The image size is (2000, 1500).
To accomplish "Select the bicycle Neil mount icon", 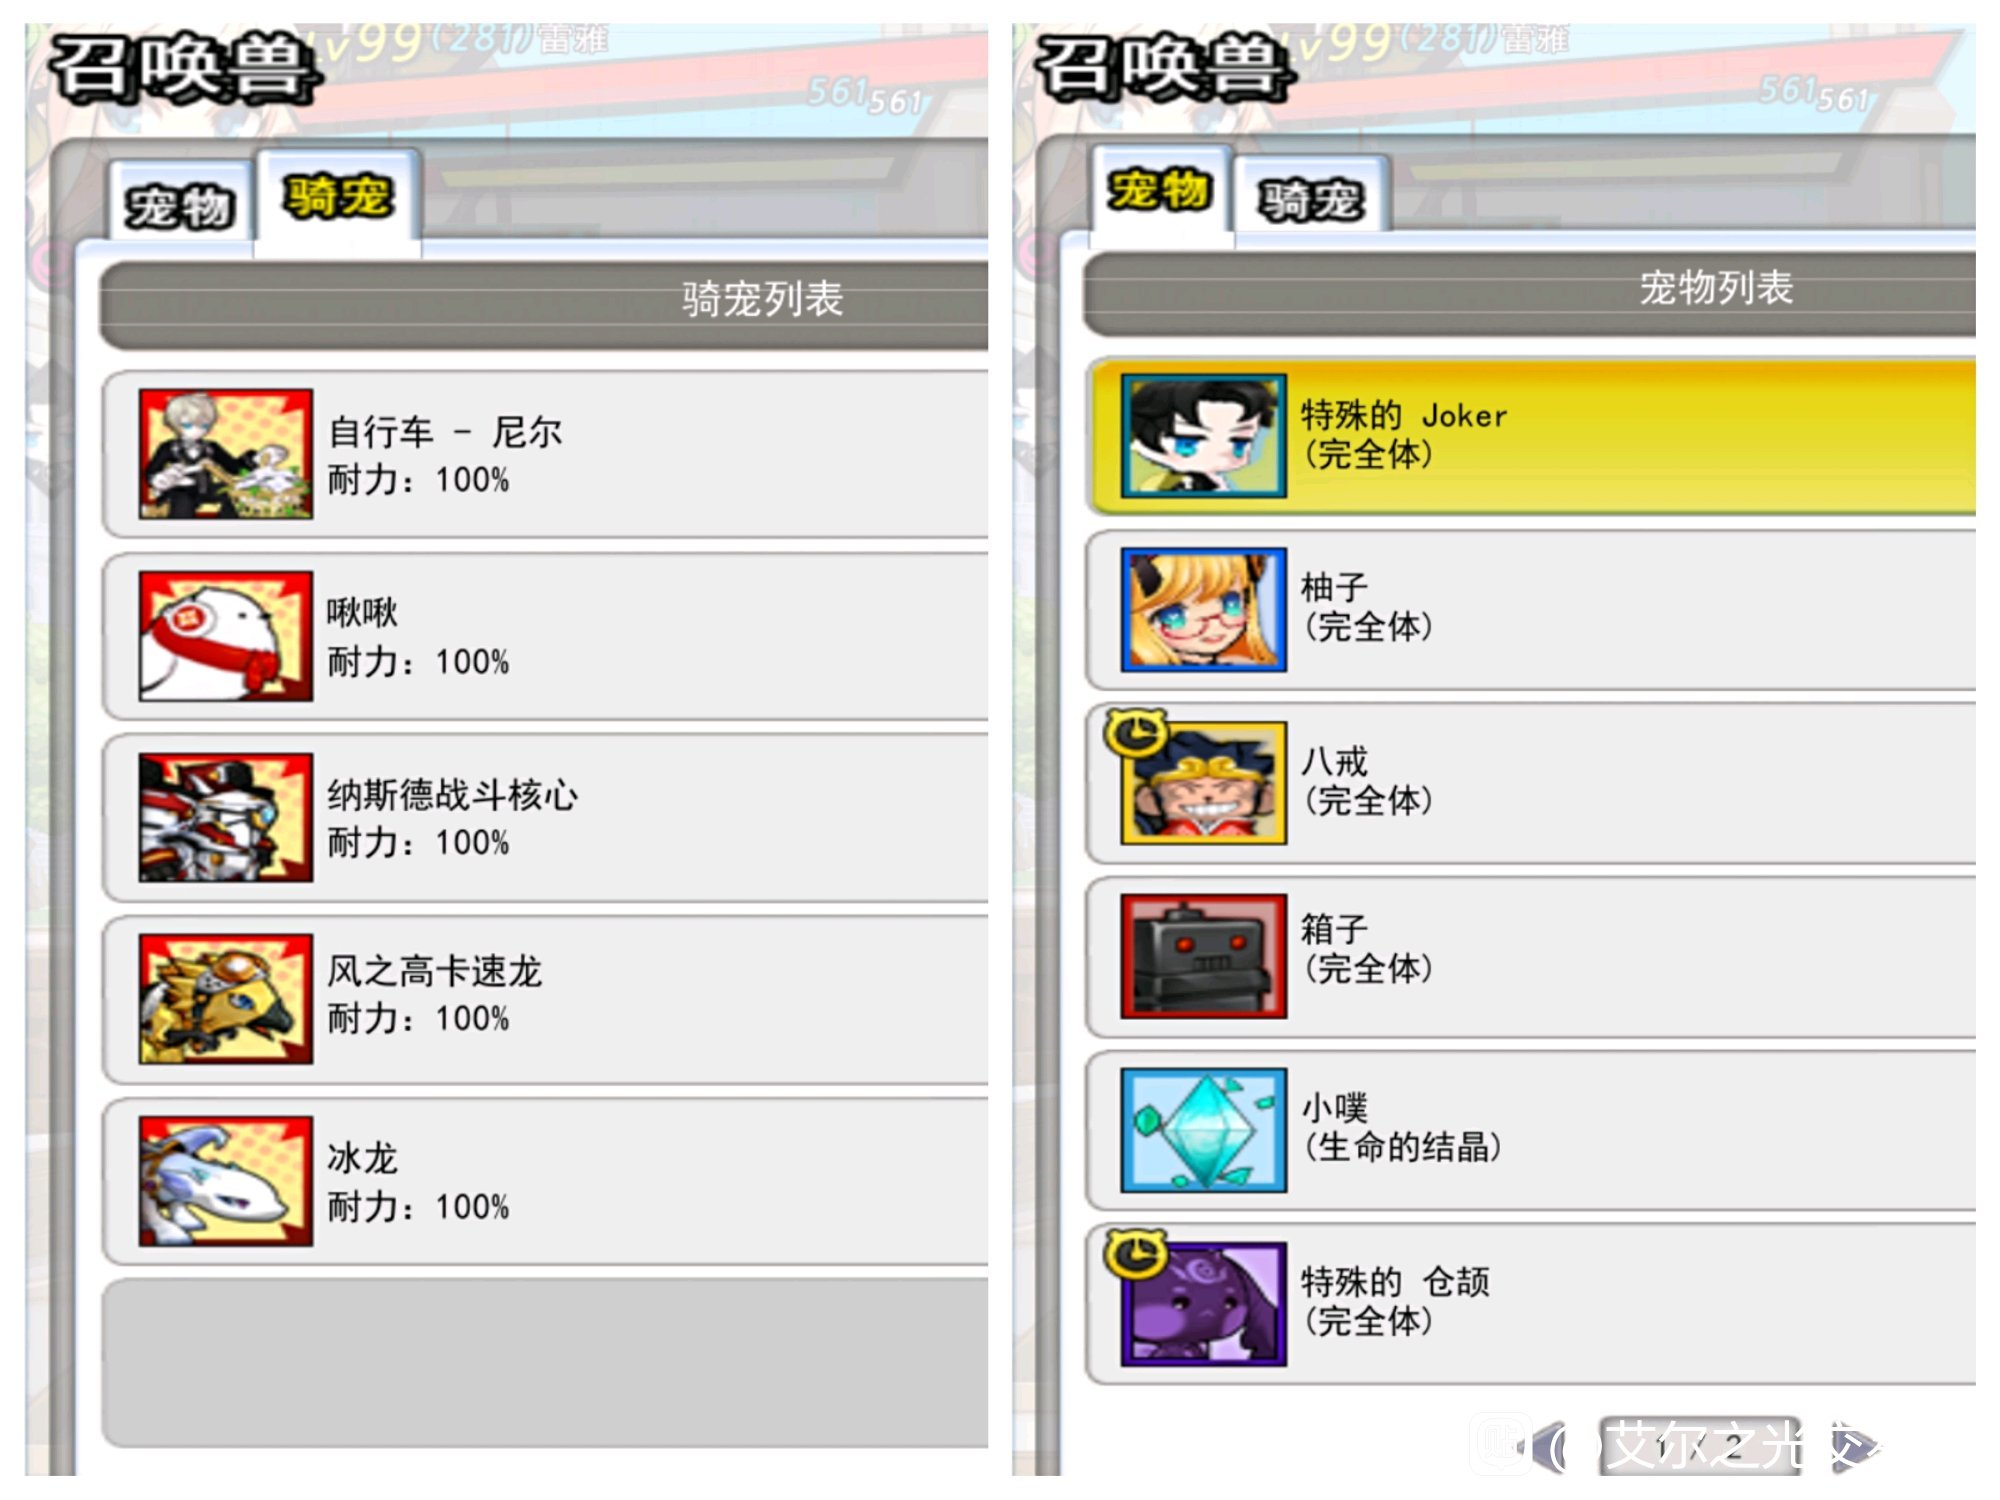I will (226, 454).
